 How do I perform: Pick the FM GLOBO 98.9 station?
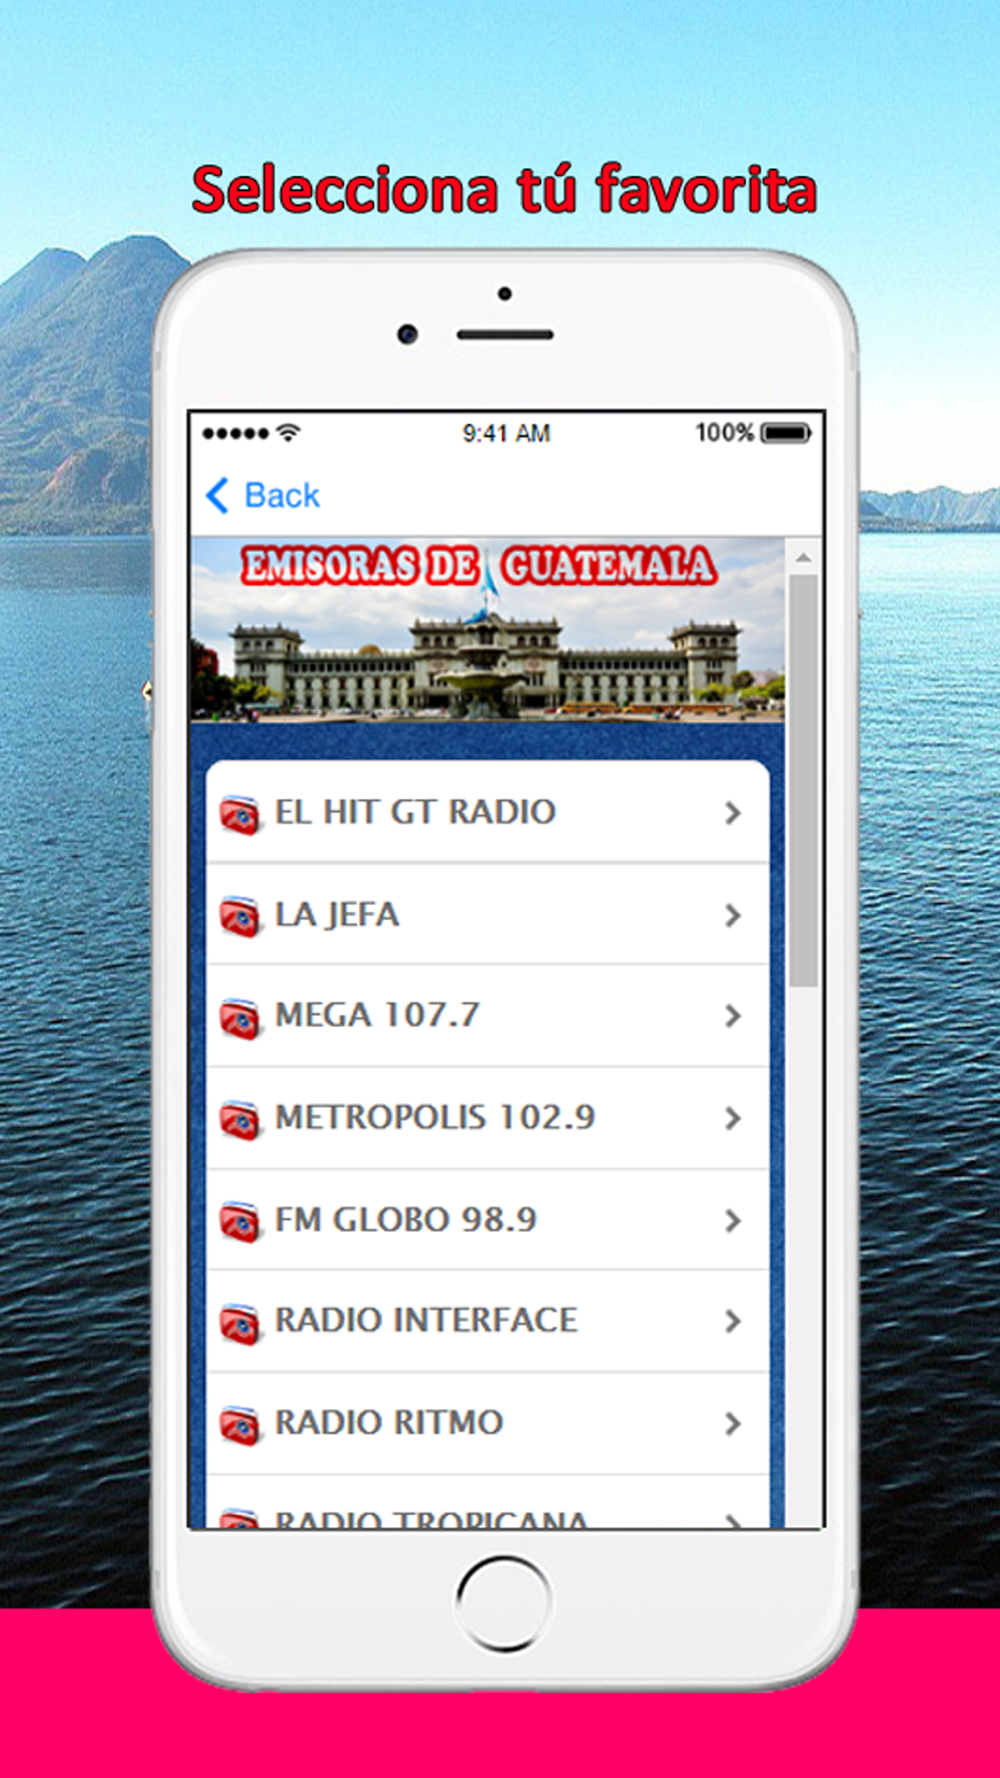tap(488, 1220)
